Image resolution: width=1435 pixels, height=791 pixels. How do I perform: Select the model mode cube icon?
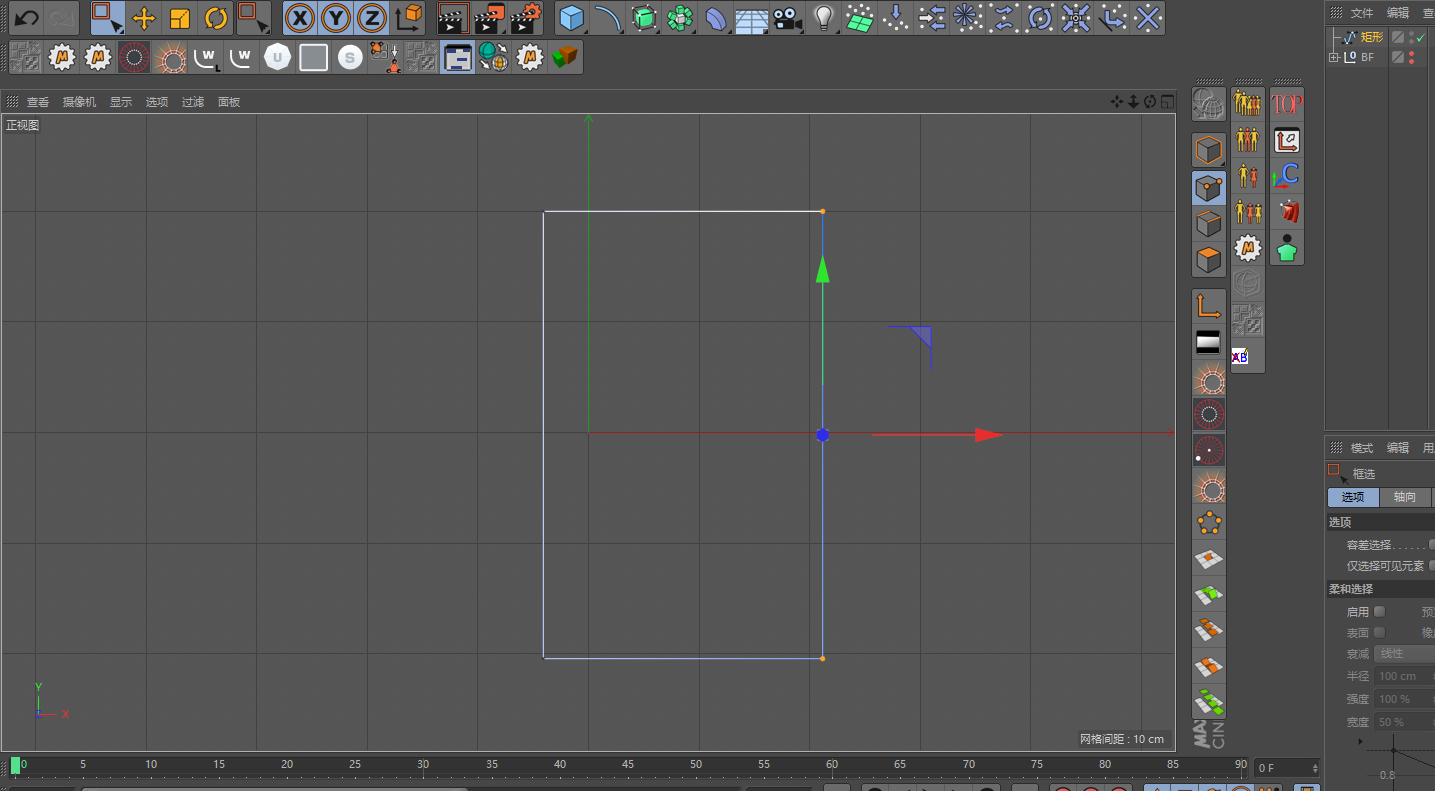tap(1209, 151)
